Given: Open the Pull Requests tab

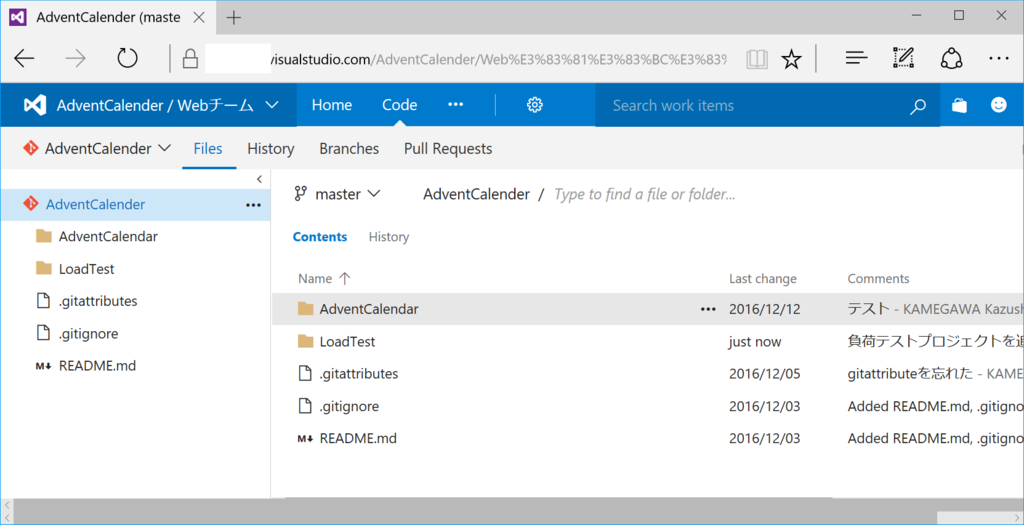Looking at the screenshot, I should point(448,149).
